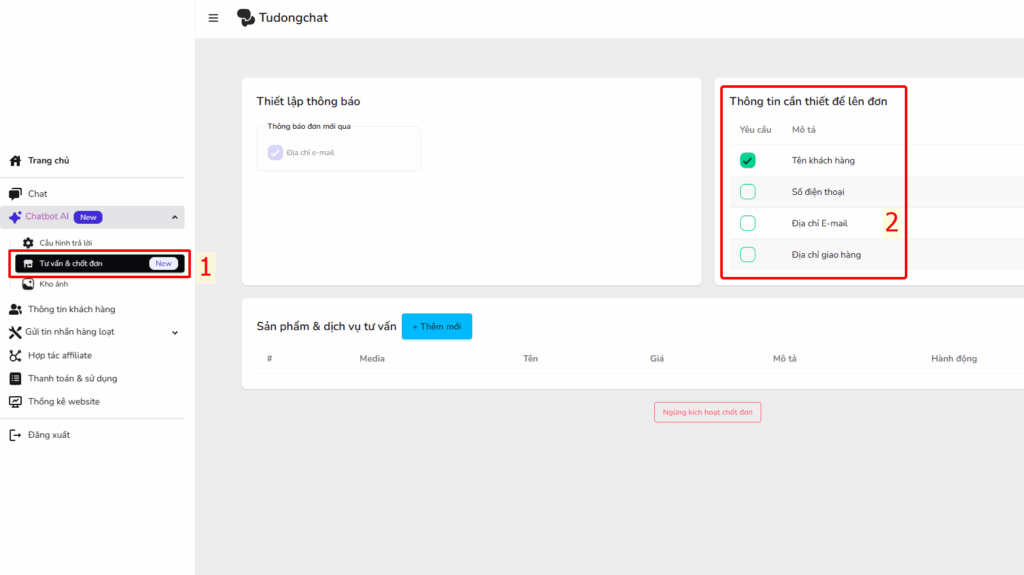
Task: Click the Mô tả header in product table
Action: [x=784, y=359]
